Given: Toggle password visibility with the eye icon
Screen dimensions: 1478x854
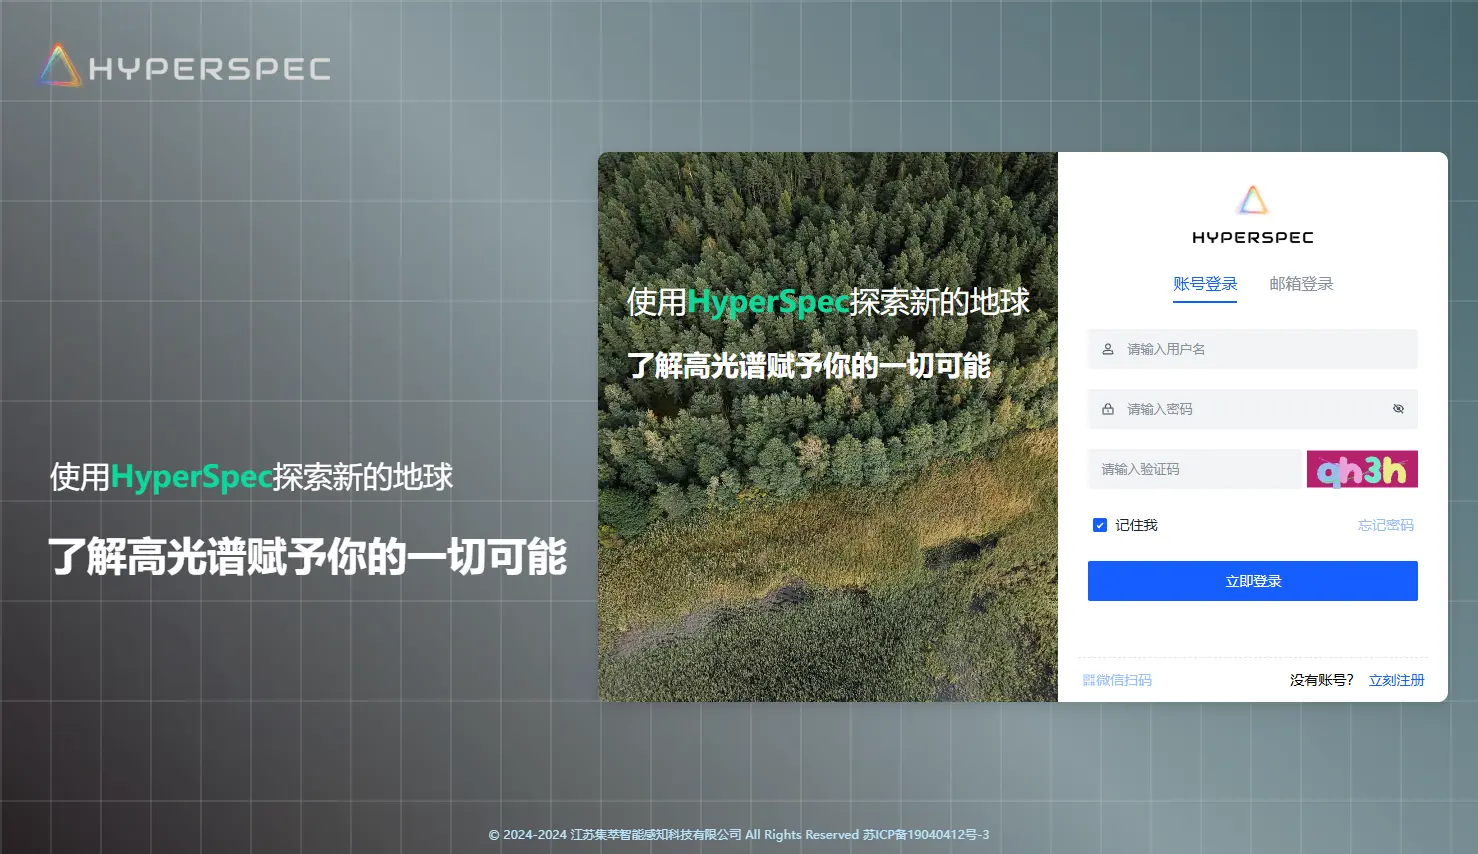Looking at the screenshot, I should 1398,409.
